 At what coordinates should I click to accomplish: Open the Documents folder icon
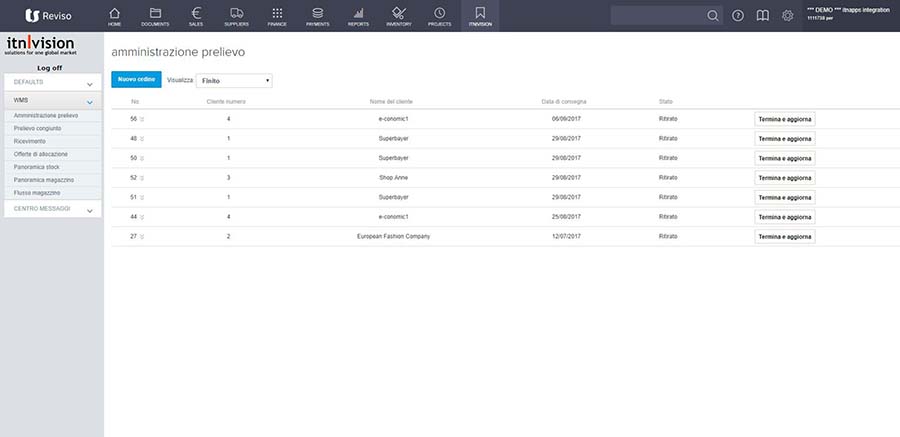point(155,15)
